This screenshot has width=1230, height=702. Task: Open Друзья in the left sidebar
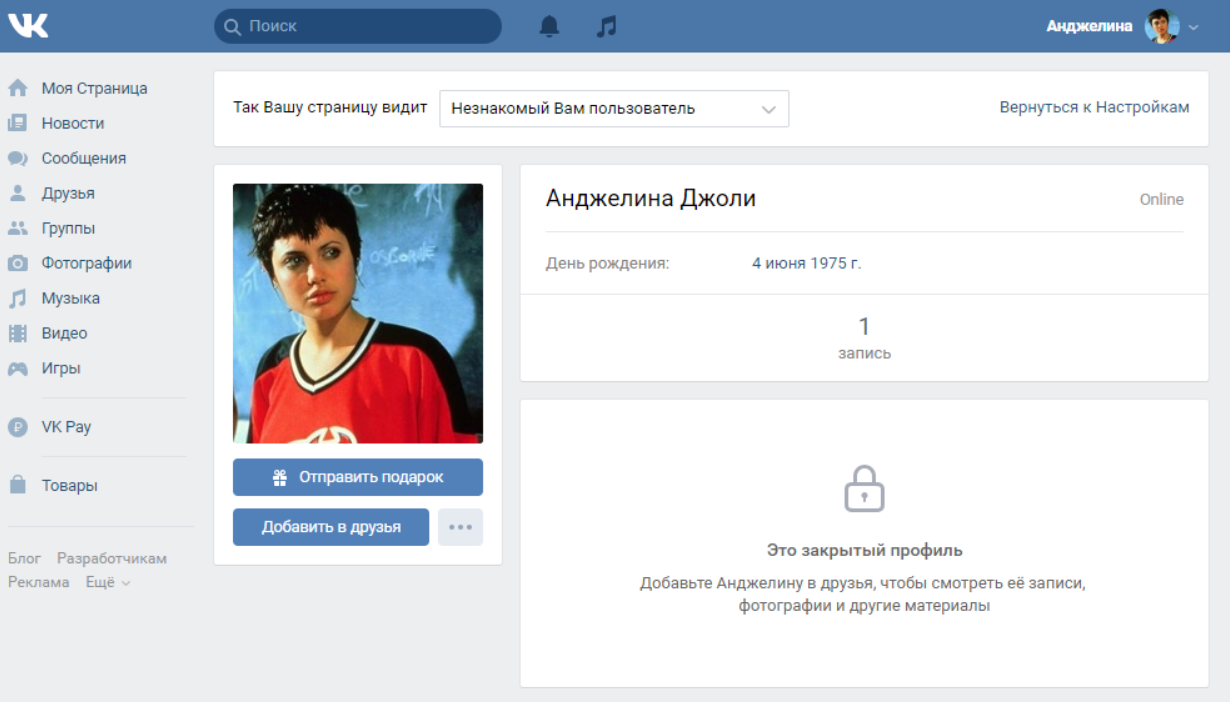68,193
